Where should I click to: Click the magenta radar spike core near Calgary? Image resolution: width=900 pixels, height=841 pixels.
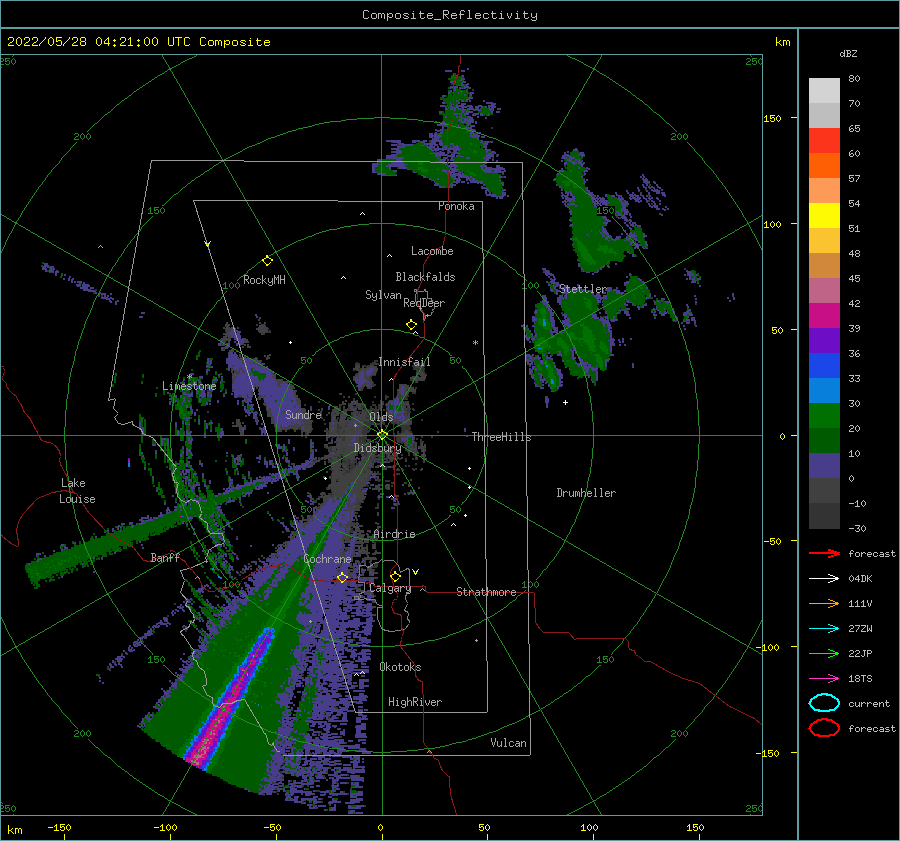pyautogui.click(x=232, y=697)
